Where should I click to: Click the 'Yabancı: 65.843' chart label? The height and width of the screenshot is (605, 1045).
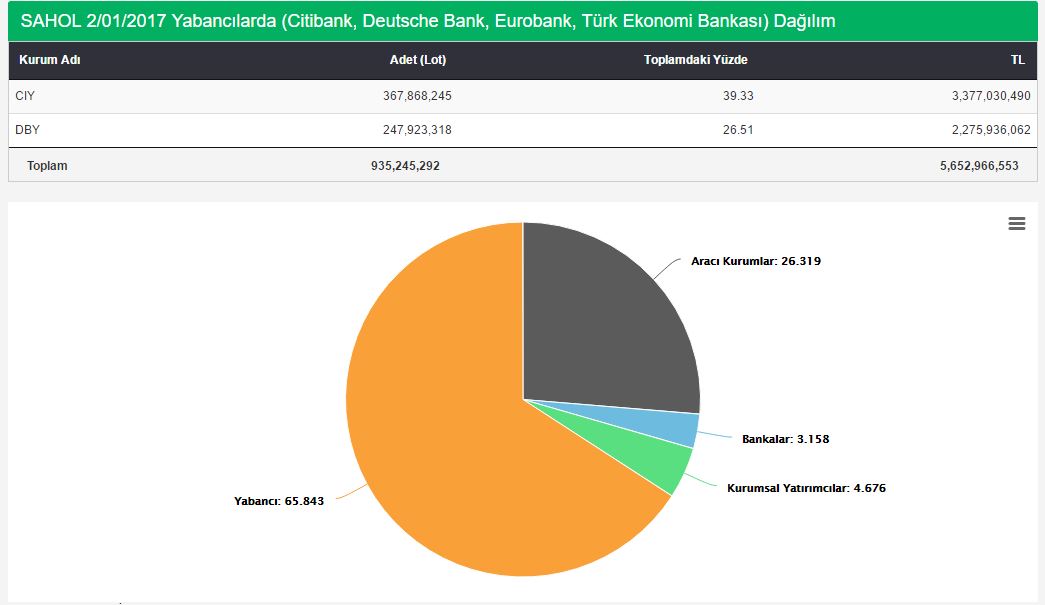point(279,501)
